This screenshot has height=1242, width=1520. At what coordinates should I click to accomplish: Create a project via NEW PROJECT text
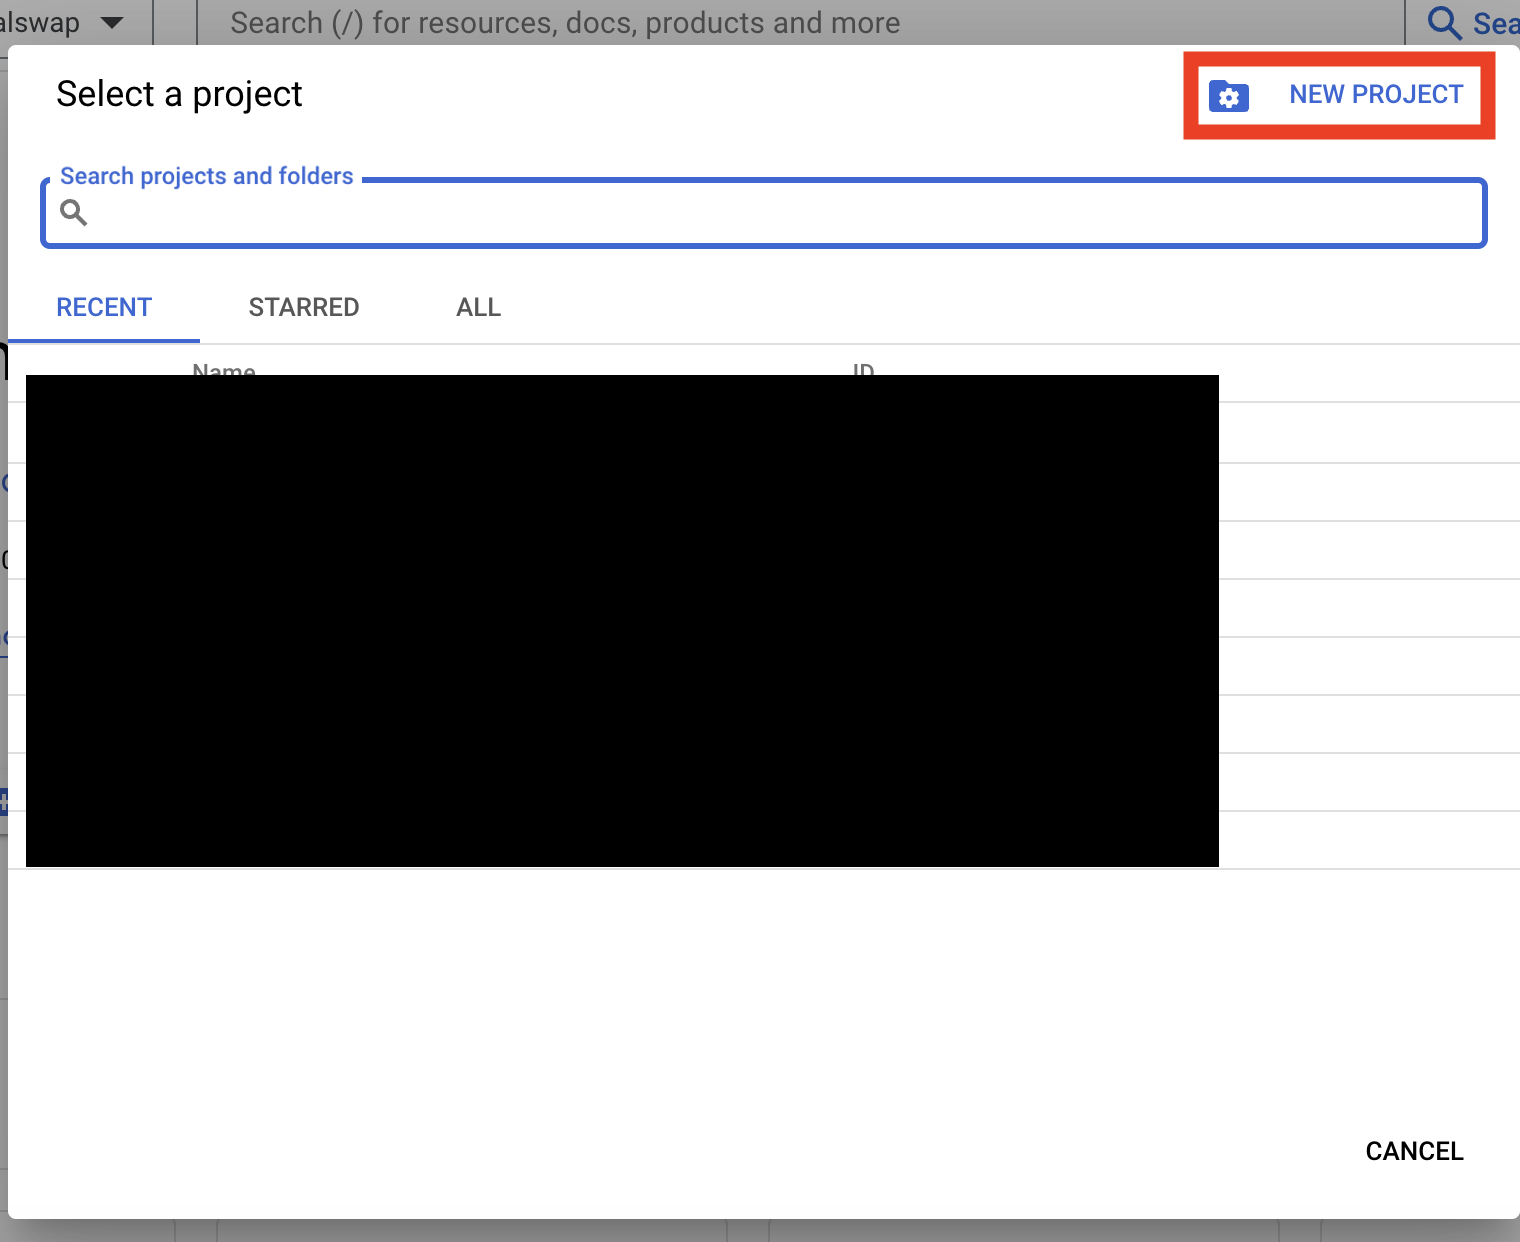click(x=1375, y=95)
